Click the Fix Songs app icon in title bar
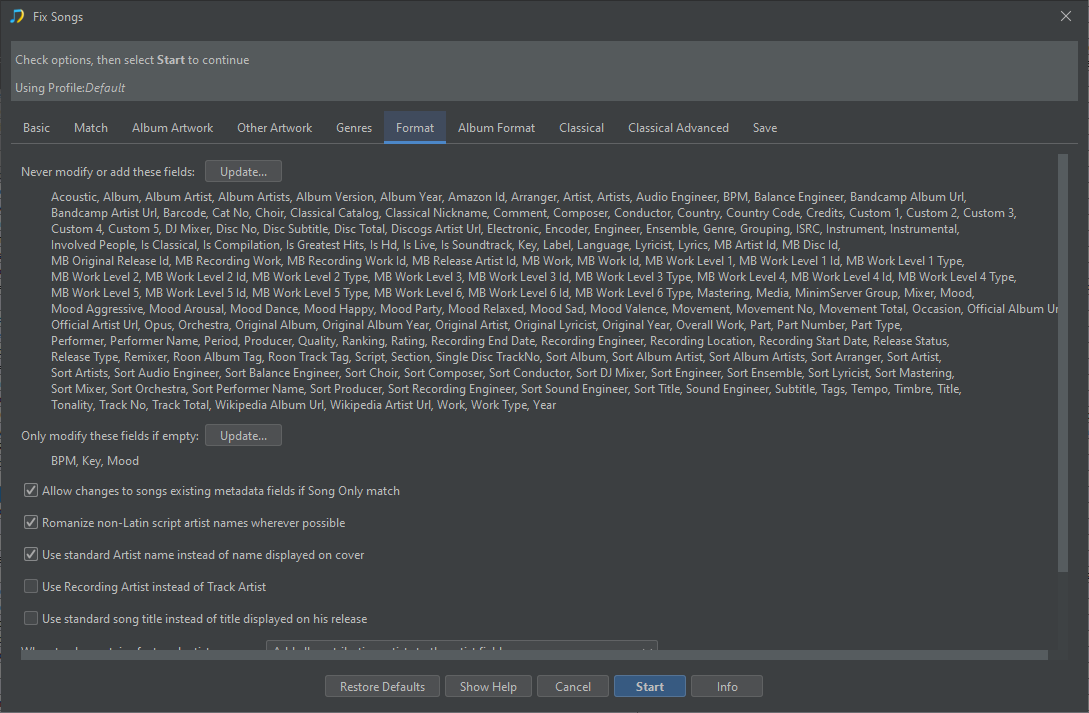The image size is (1089, 713). tap(17, 17)
